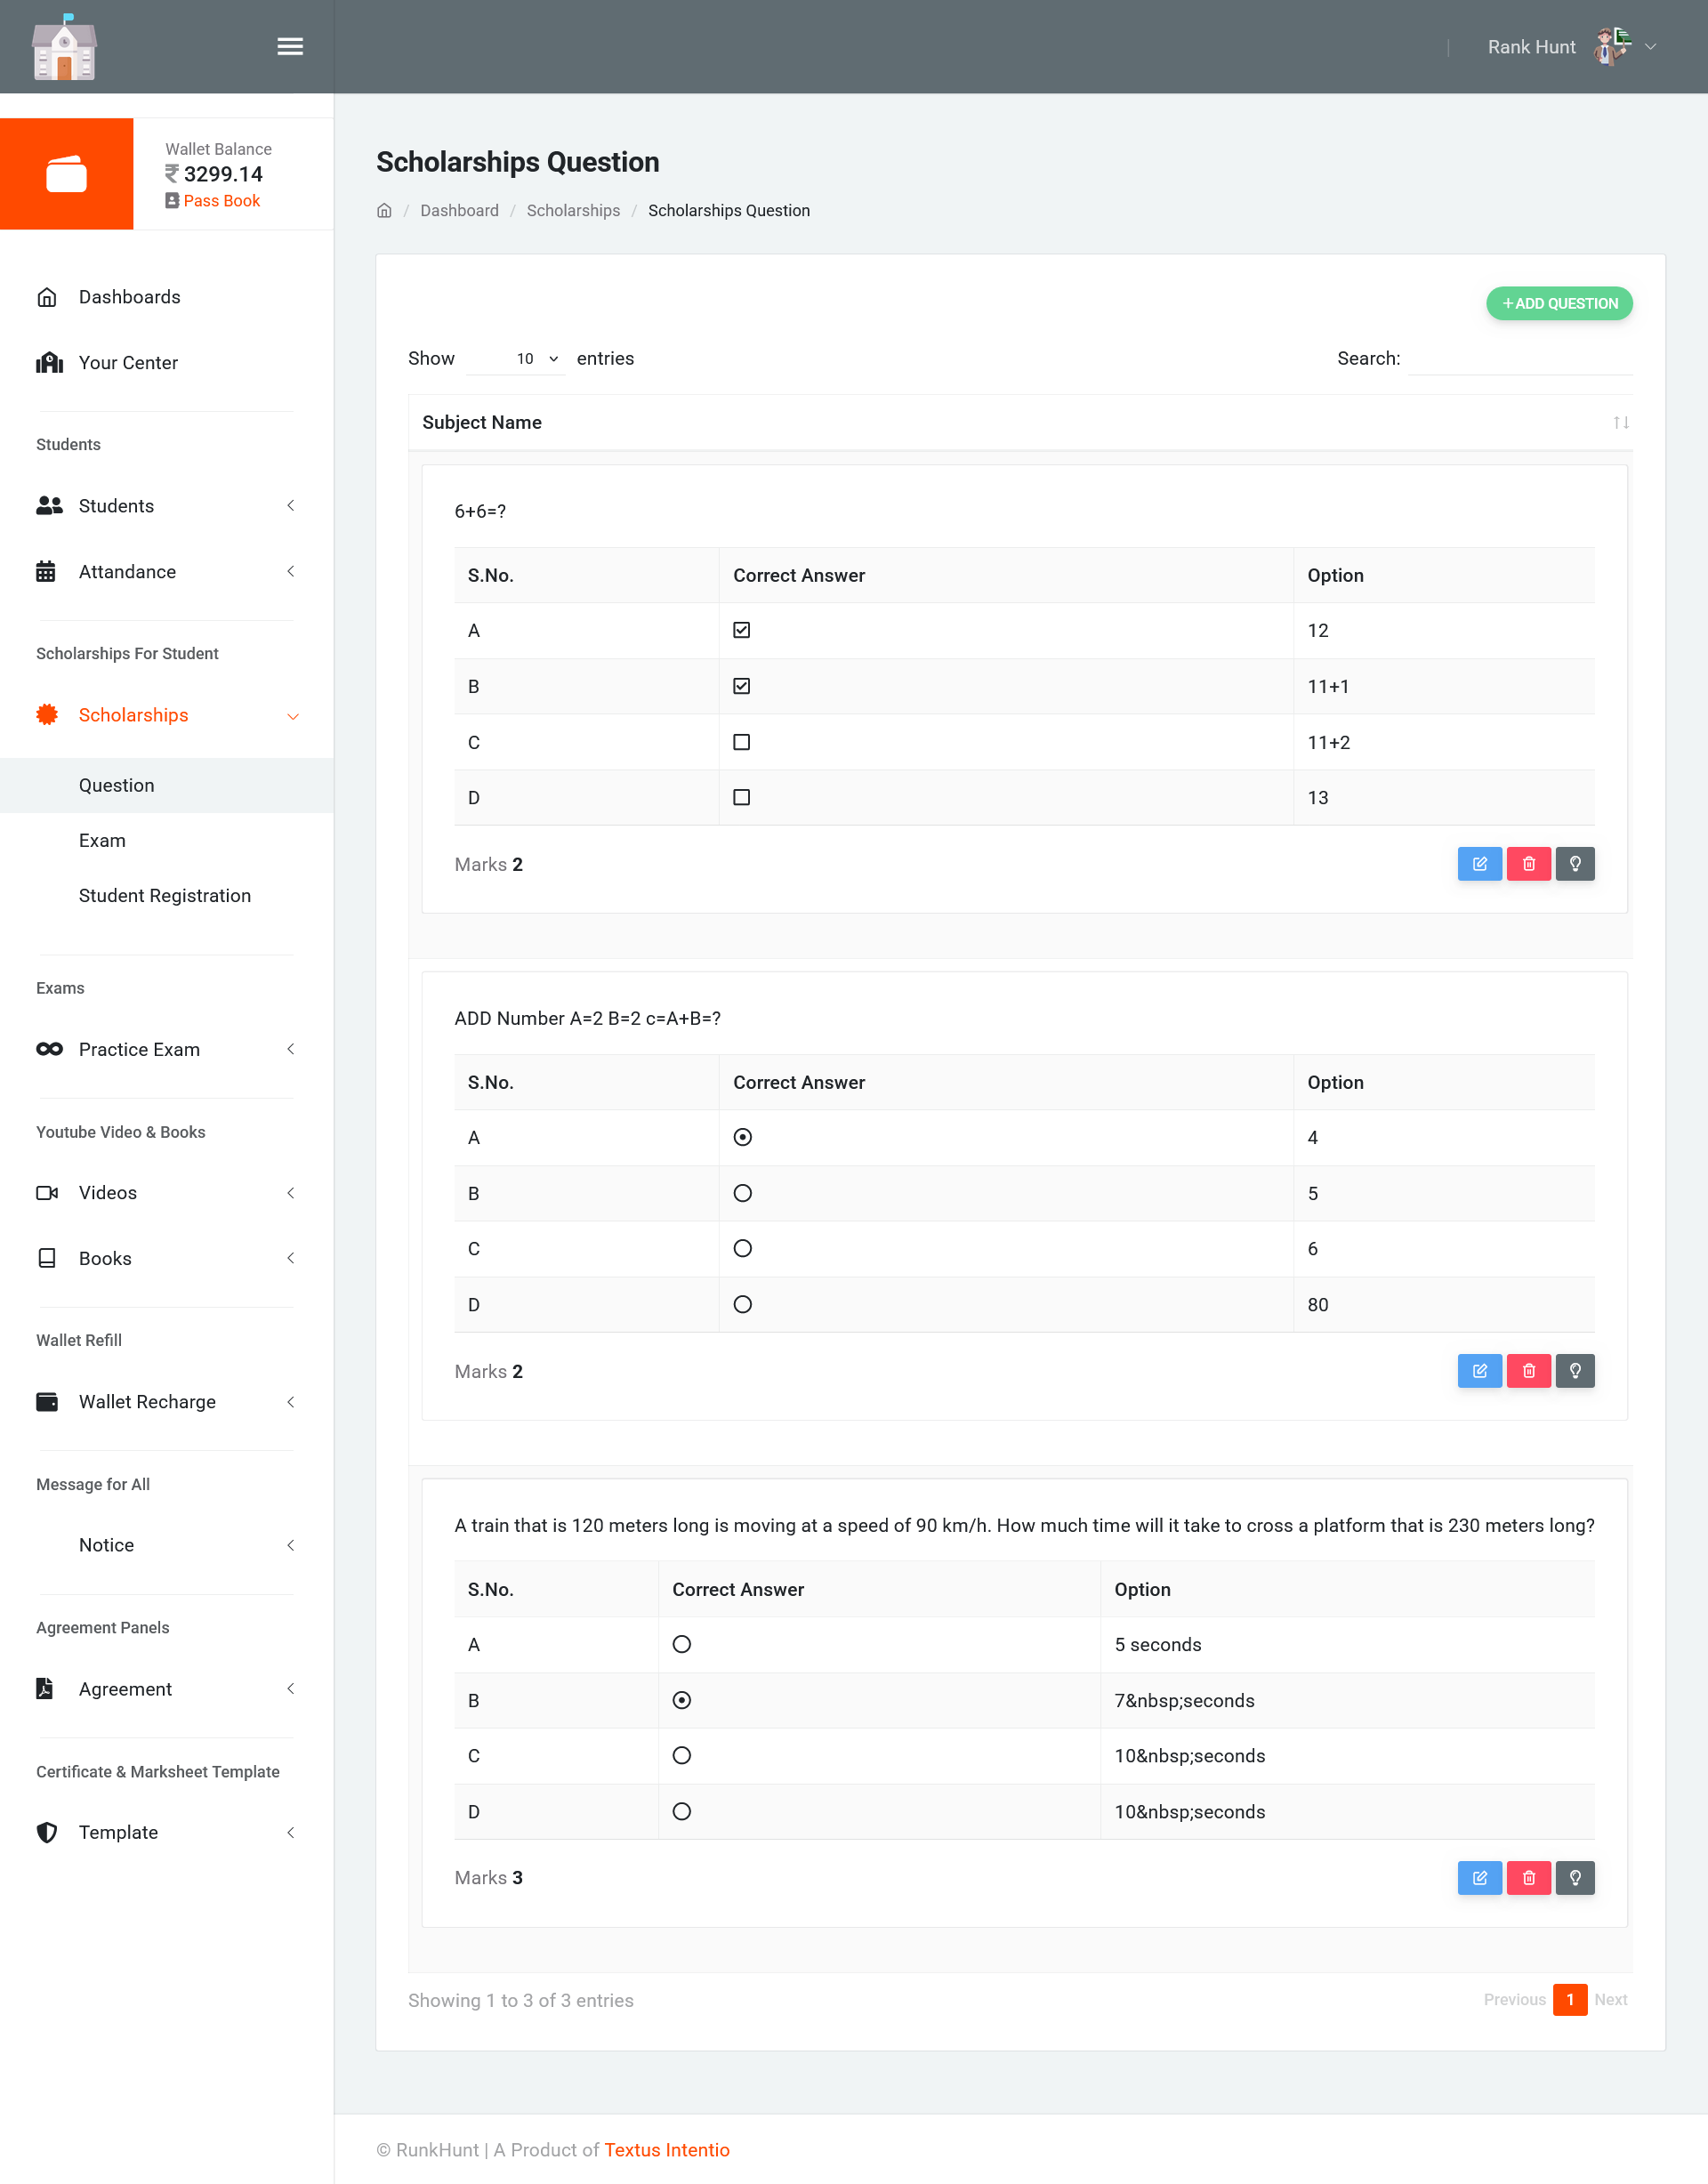Edit the train platform question
1708x2184 pixels.
click(1479, 1878)
